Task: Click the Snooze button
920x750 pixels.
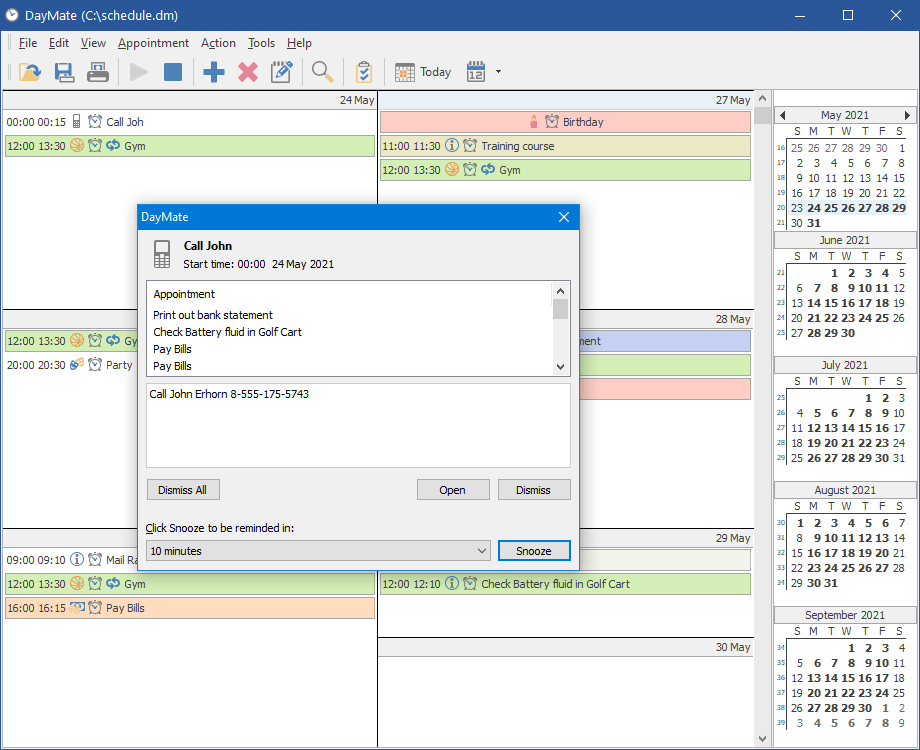Action: [533, 551]
